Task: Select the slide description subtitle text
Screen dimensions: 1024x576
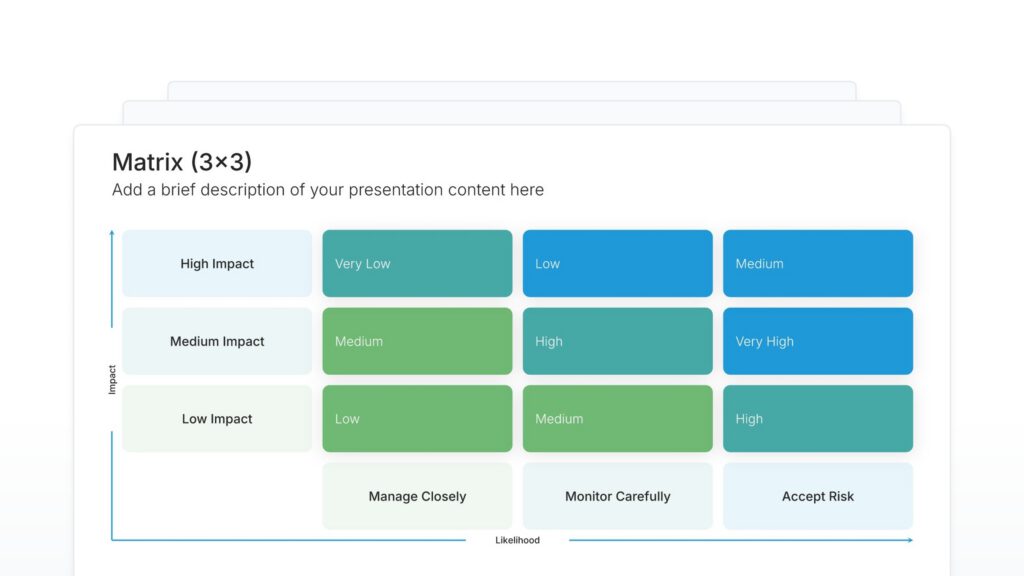Action: 327,189
